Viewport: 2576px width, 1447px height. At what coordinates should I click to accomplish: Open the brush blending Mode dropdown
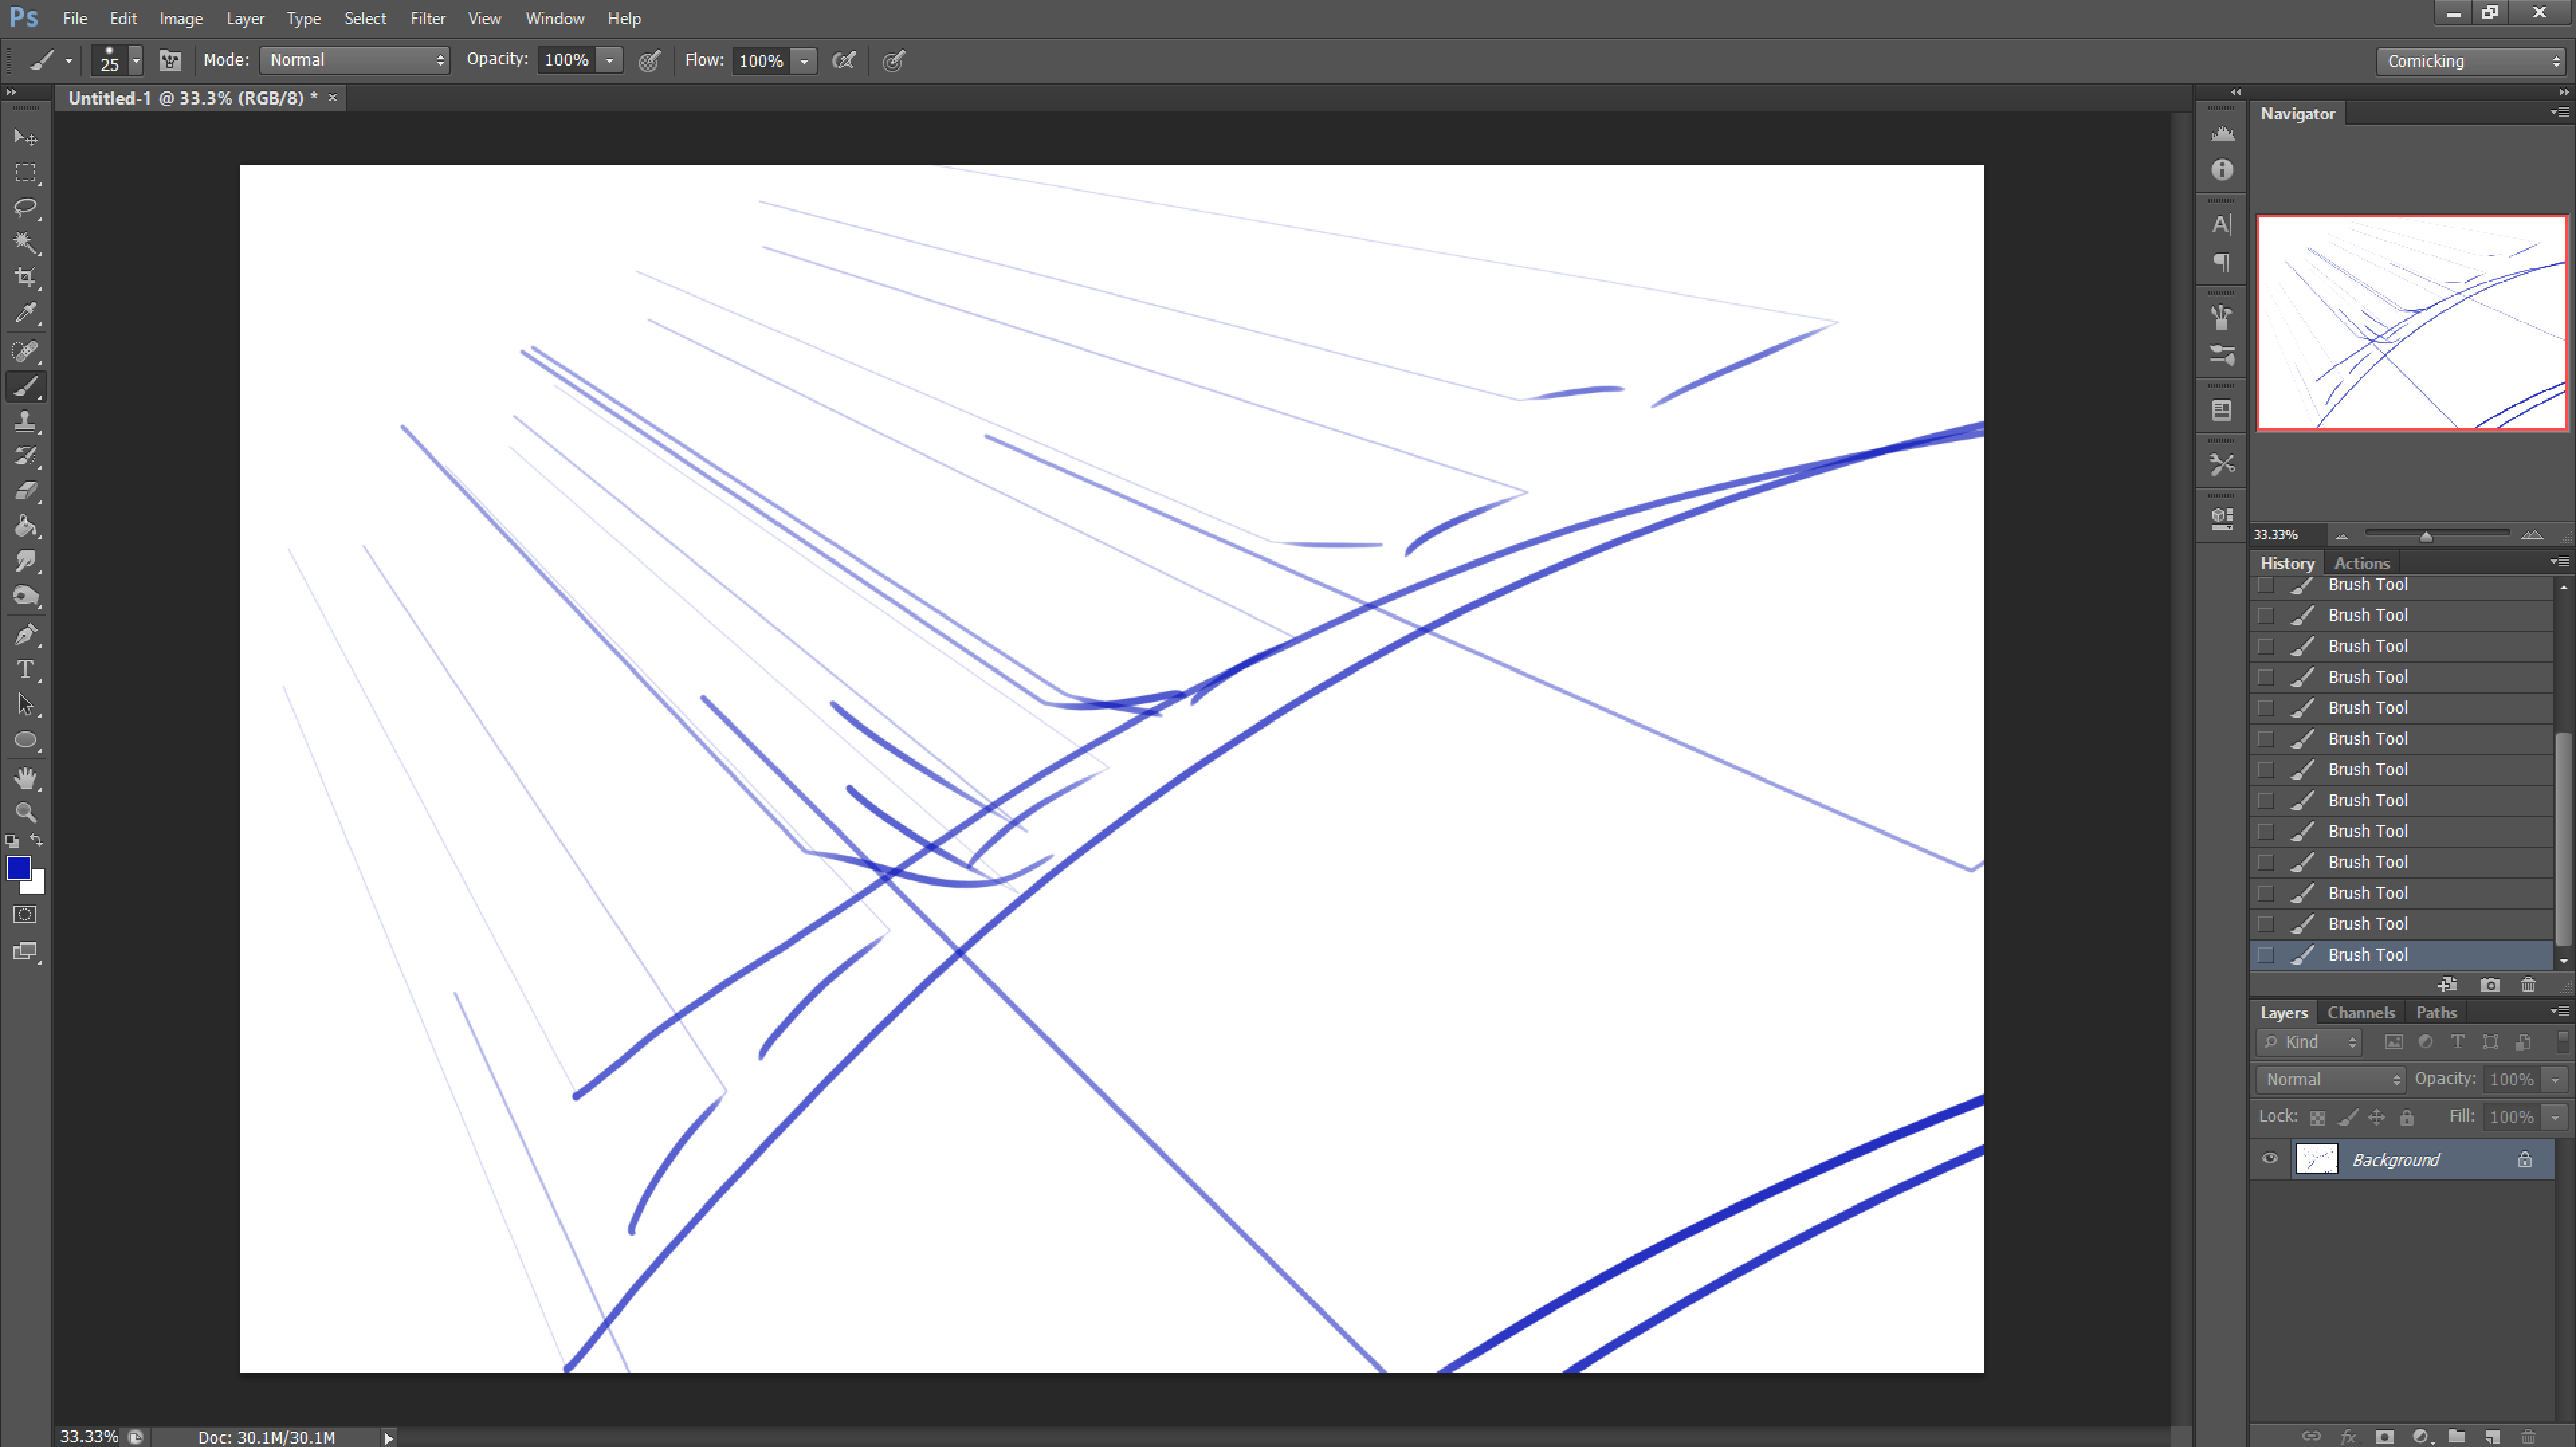point(355,60)
